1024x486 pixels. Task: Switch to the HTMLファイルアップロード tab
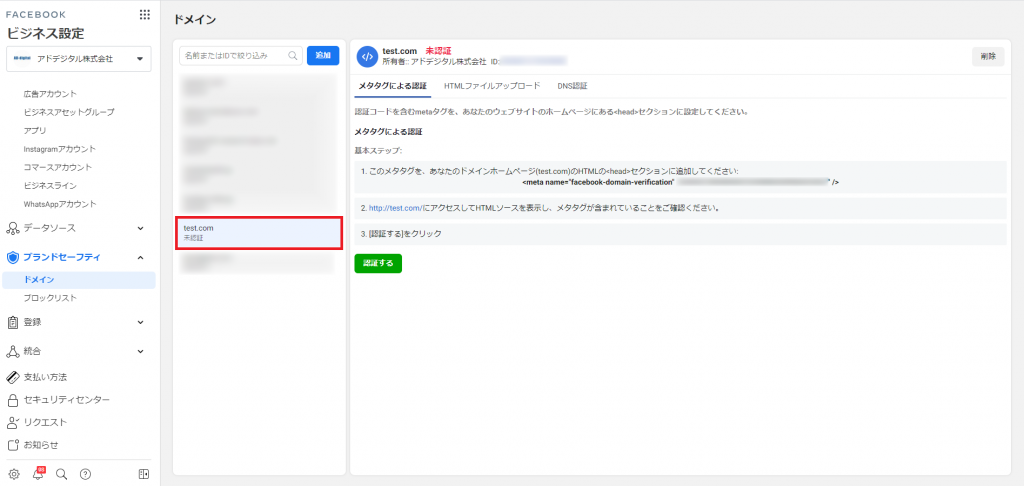point(492,86)
